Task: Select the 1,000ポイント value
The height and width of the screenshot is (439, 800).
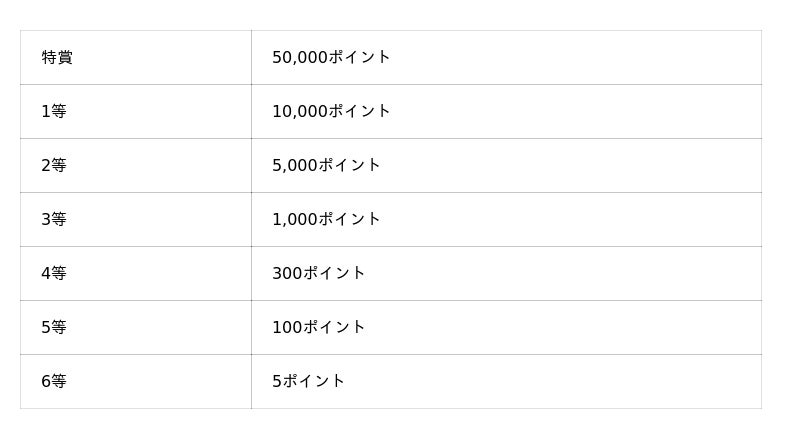Action: click(x=326, y=220)
